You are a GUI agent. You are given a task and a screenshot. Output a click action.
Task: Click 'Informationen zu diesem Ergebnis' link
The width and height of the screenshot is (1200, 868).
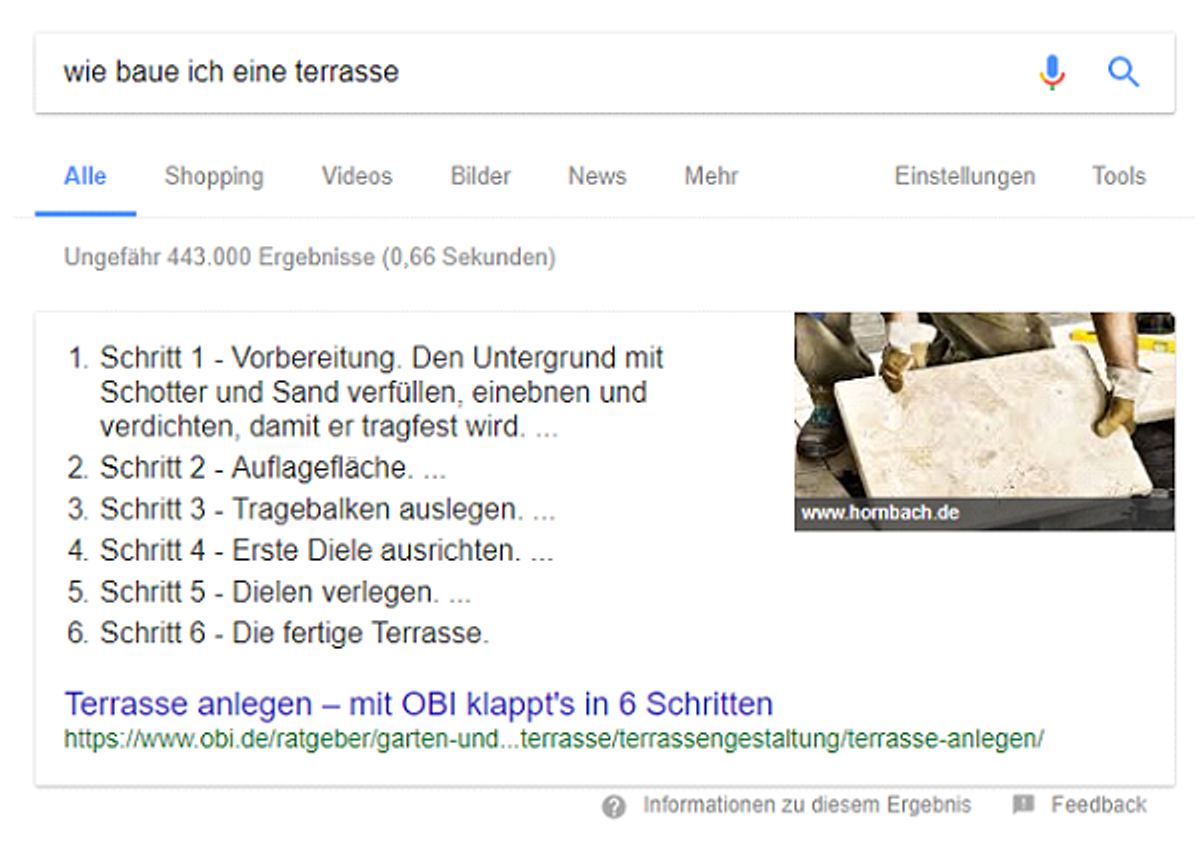pos(807,805)
